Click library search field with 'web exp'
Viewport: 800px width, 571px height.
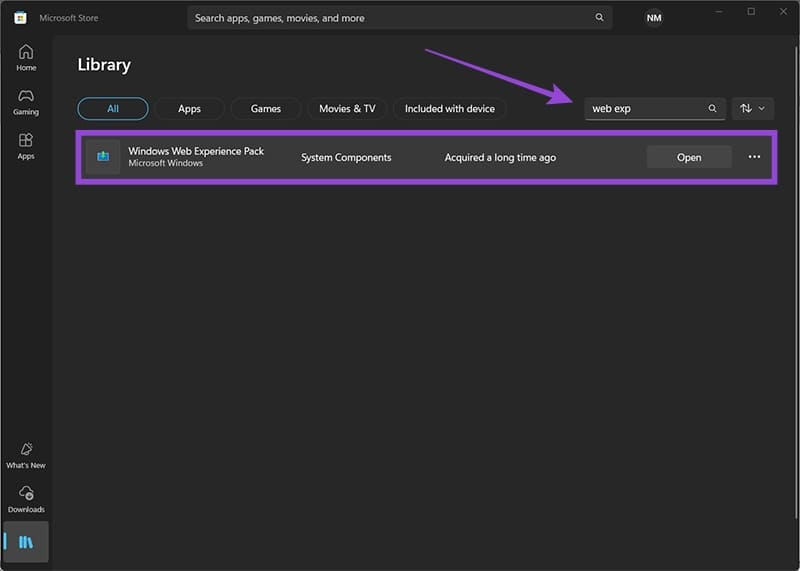click(655, 108)
